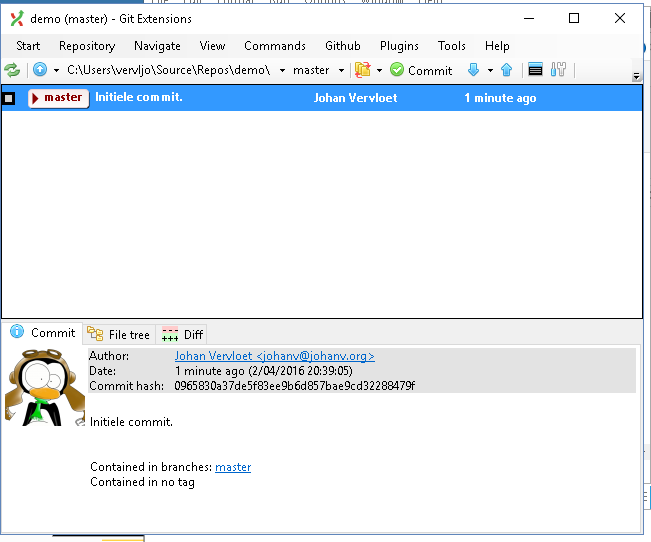The height and width of the screenshot is (542, 651).
Task: Click the penguin author avatar image
Action: tap(44, 387)
